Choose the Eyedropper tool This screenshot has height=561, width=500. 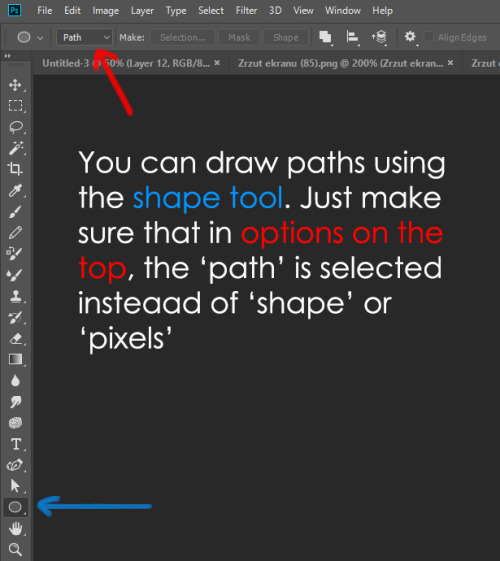click(x=15, y=190)
